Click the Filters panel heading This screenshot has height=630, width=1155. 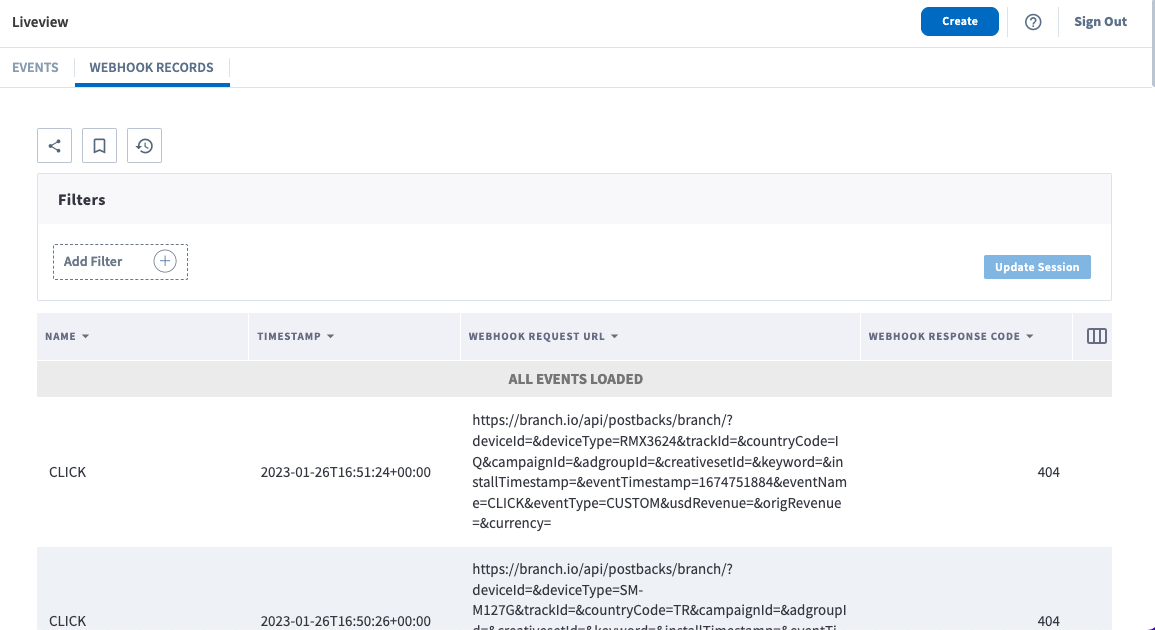point(82,200)
